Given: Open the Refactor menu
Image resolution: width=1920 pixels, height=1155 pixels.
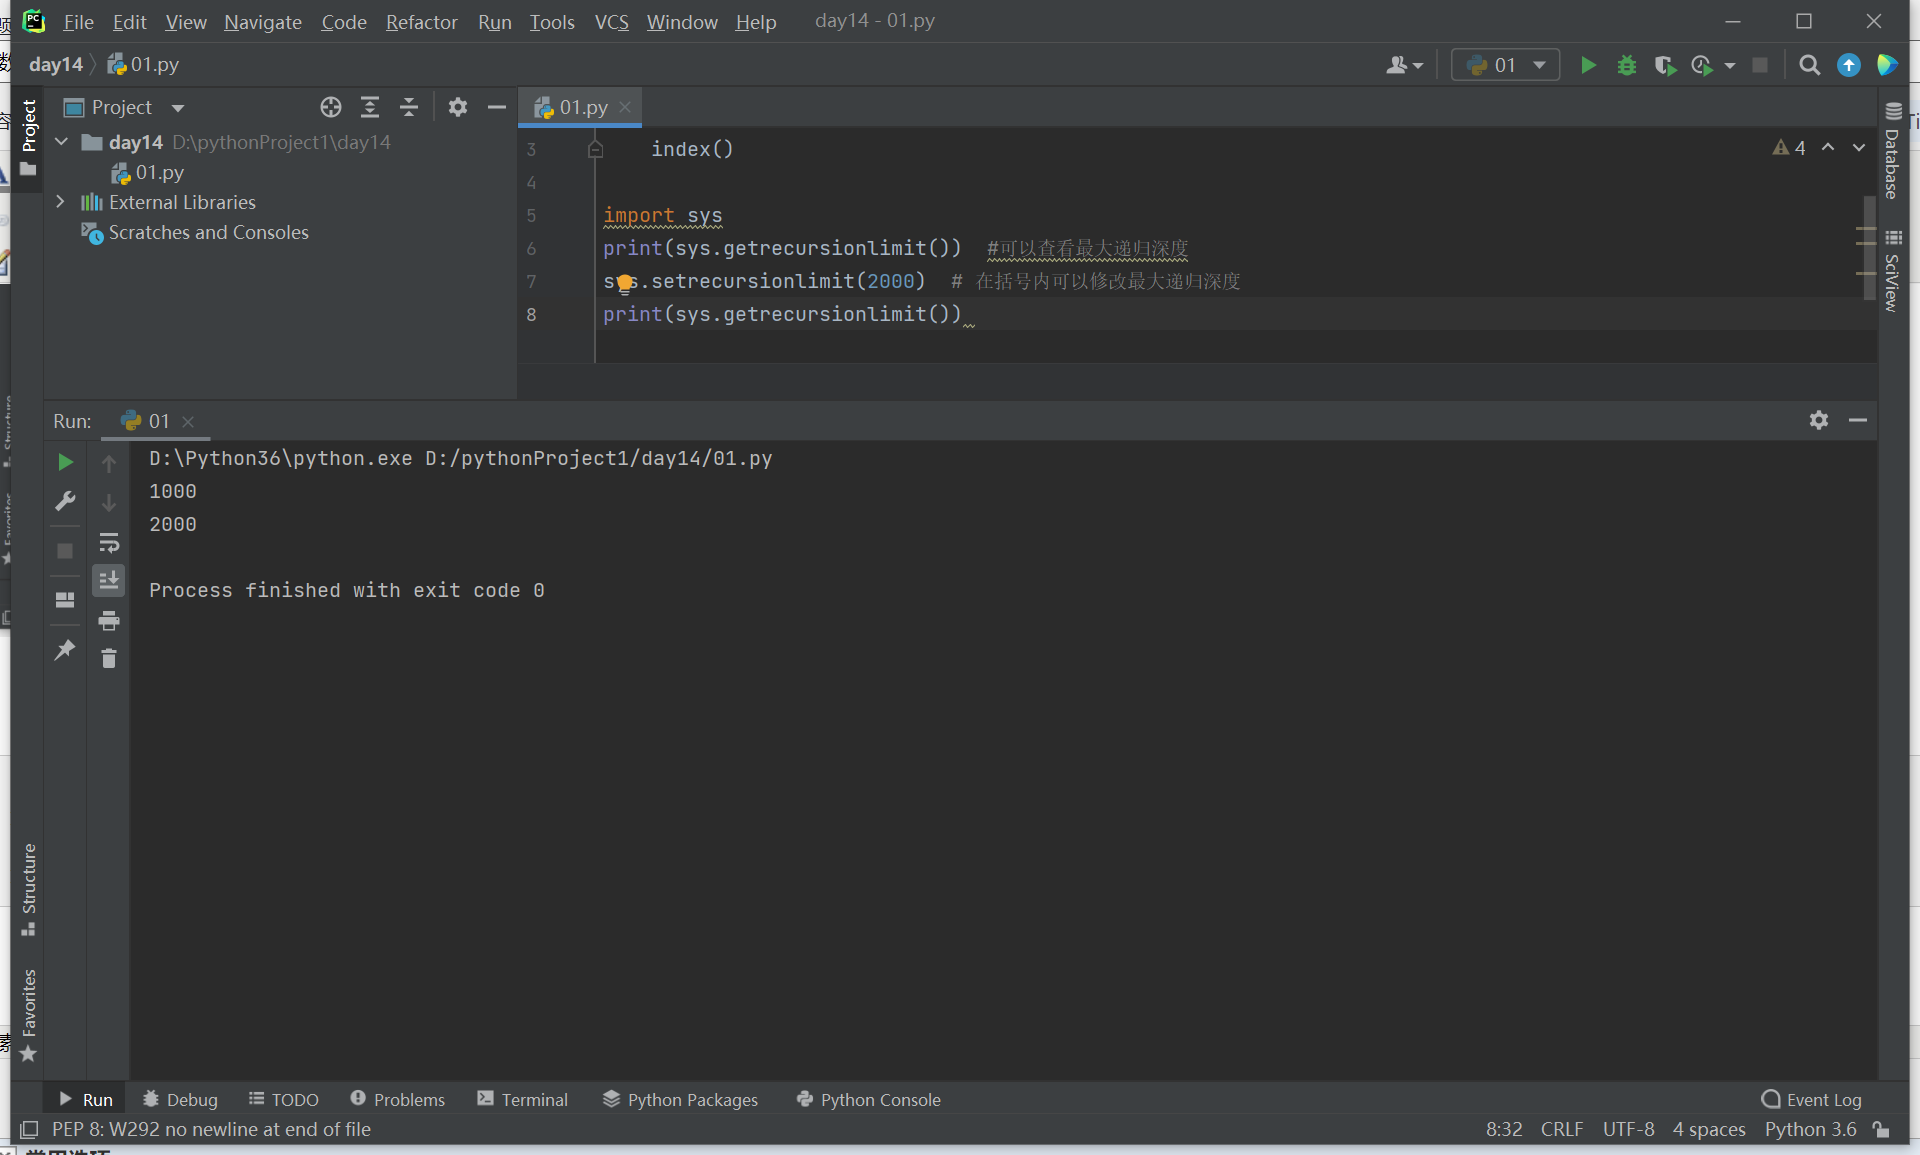Looking at the screenshot, I should tap(421, 22).
